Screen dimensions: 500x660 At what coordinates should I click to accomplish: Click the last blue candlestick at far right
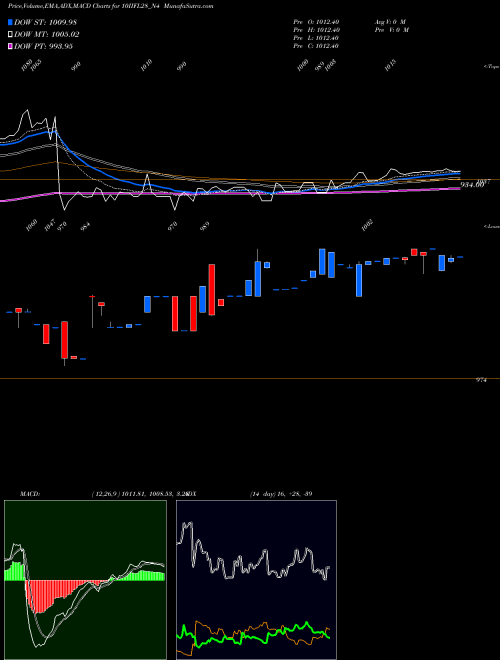coord(460,257)
